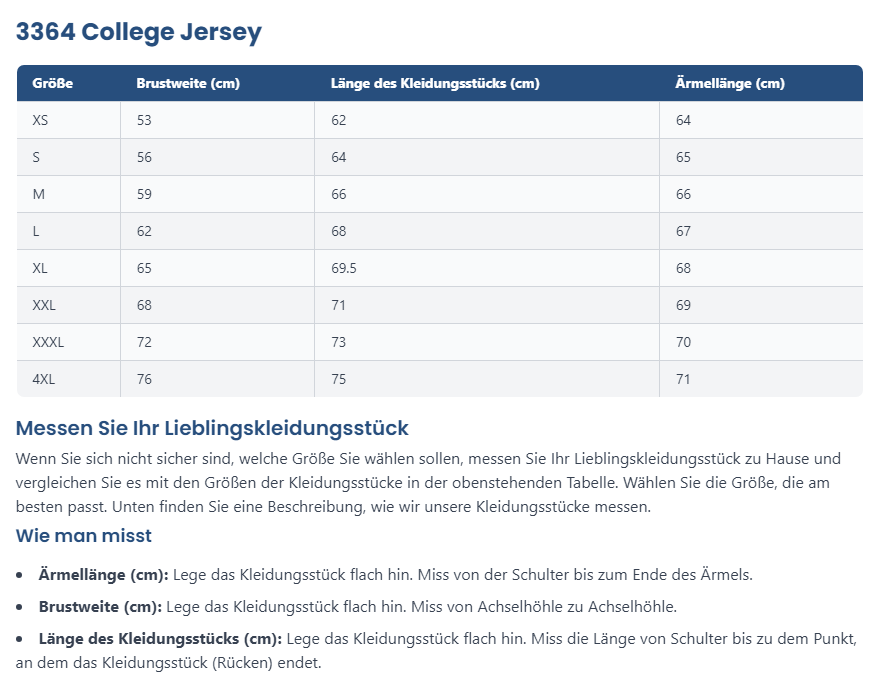Viewport: 878px width, 677px height.
Task: Click the XS size row label
Action: 40,120
